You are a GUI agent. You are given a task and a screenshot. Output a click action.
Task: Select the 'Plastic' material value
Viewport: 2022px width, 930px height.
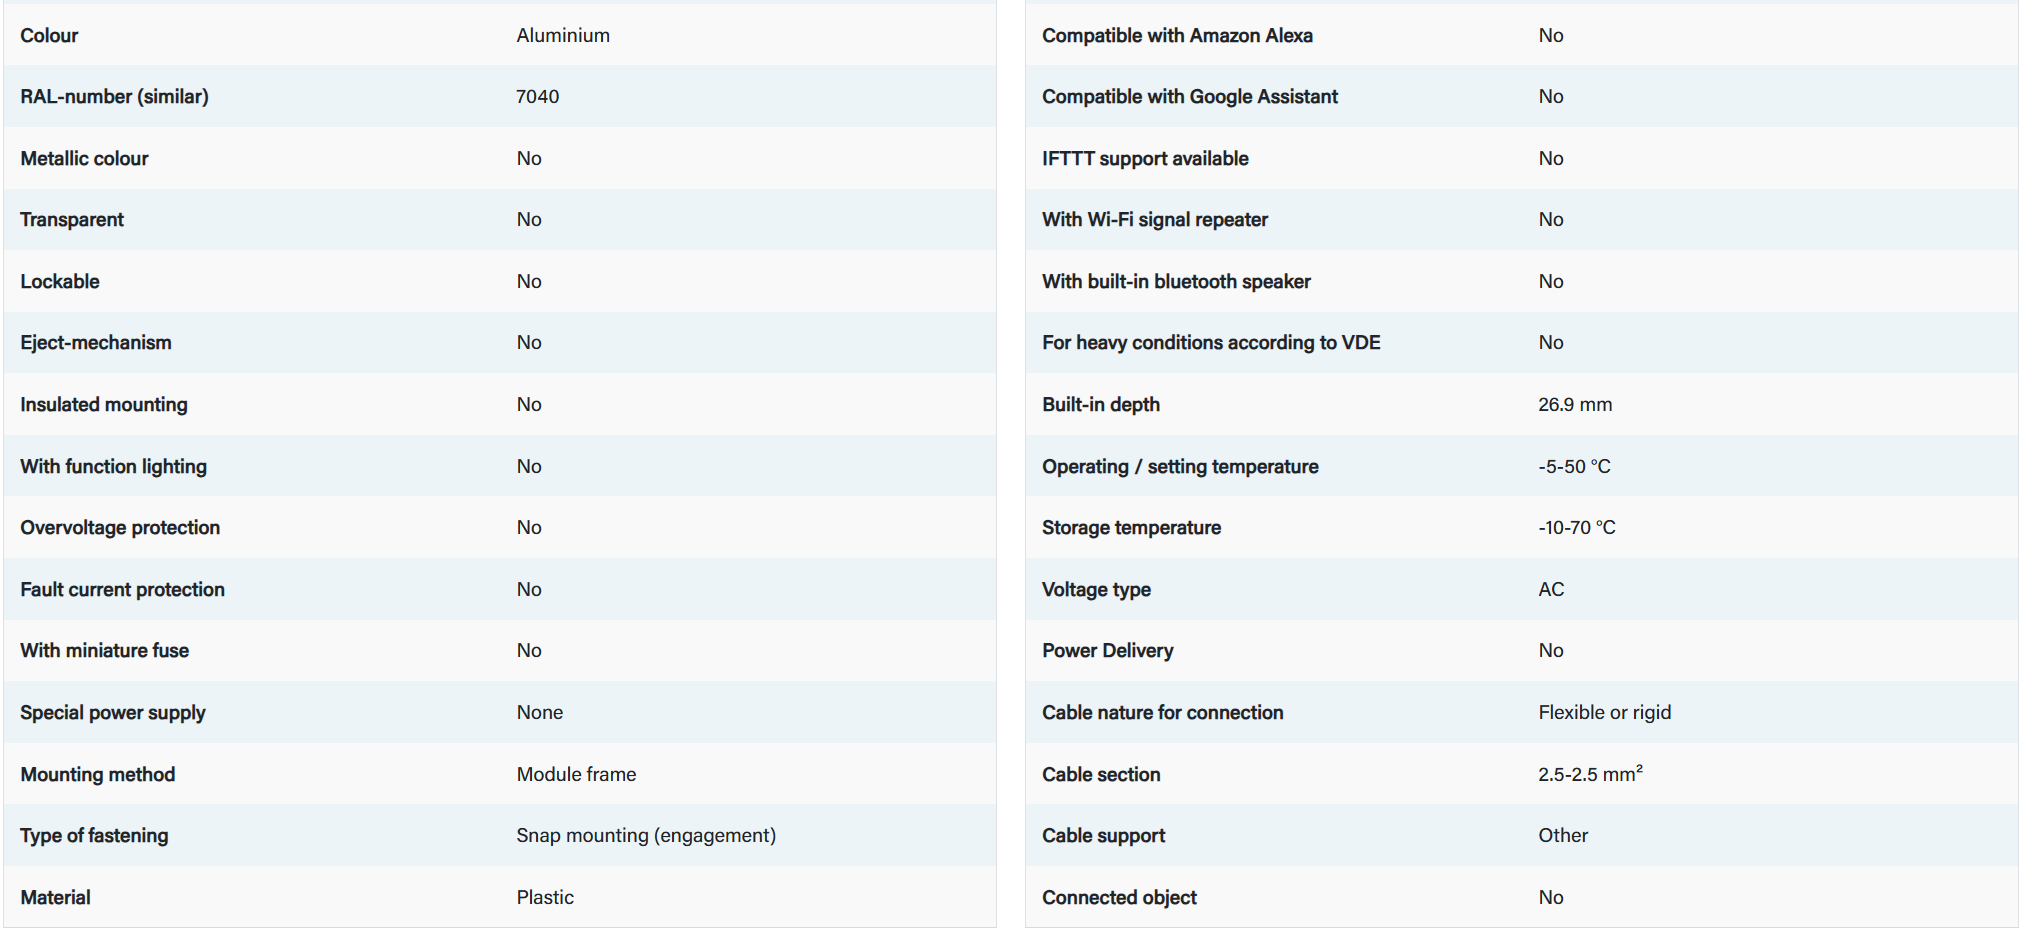[x=544, y=898]
